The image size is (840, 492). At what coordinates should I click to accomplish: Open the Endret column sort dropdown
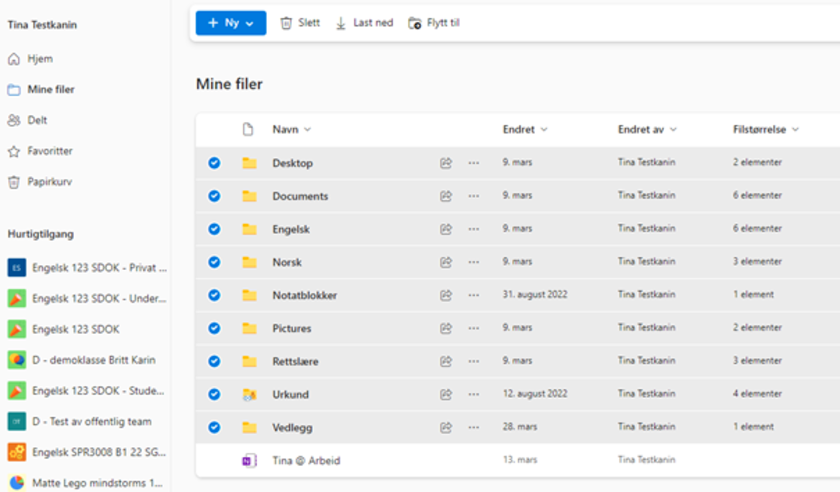coord(525,130)
